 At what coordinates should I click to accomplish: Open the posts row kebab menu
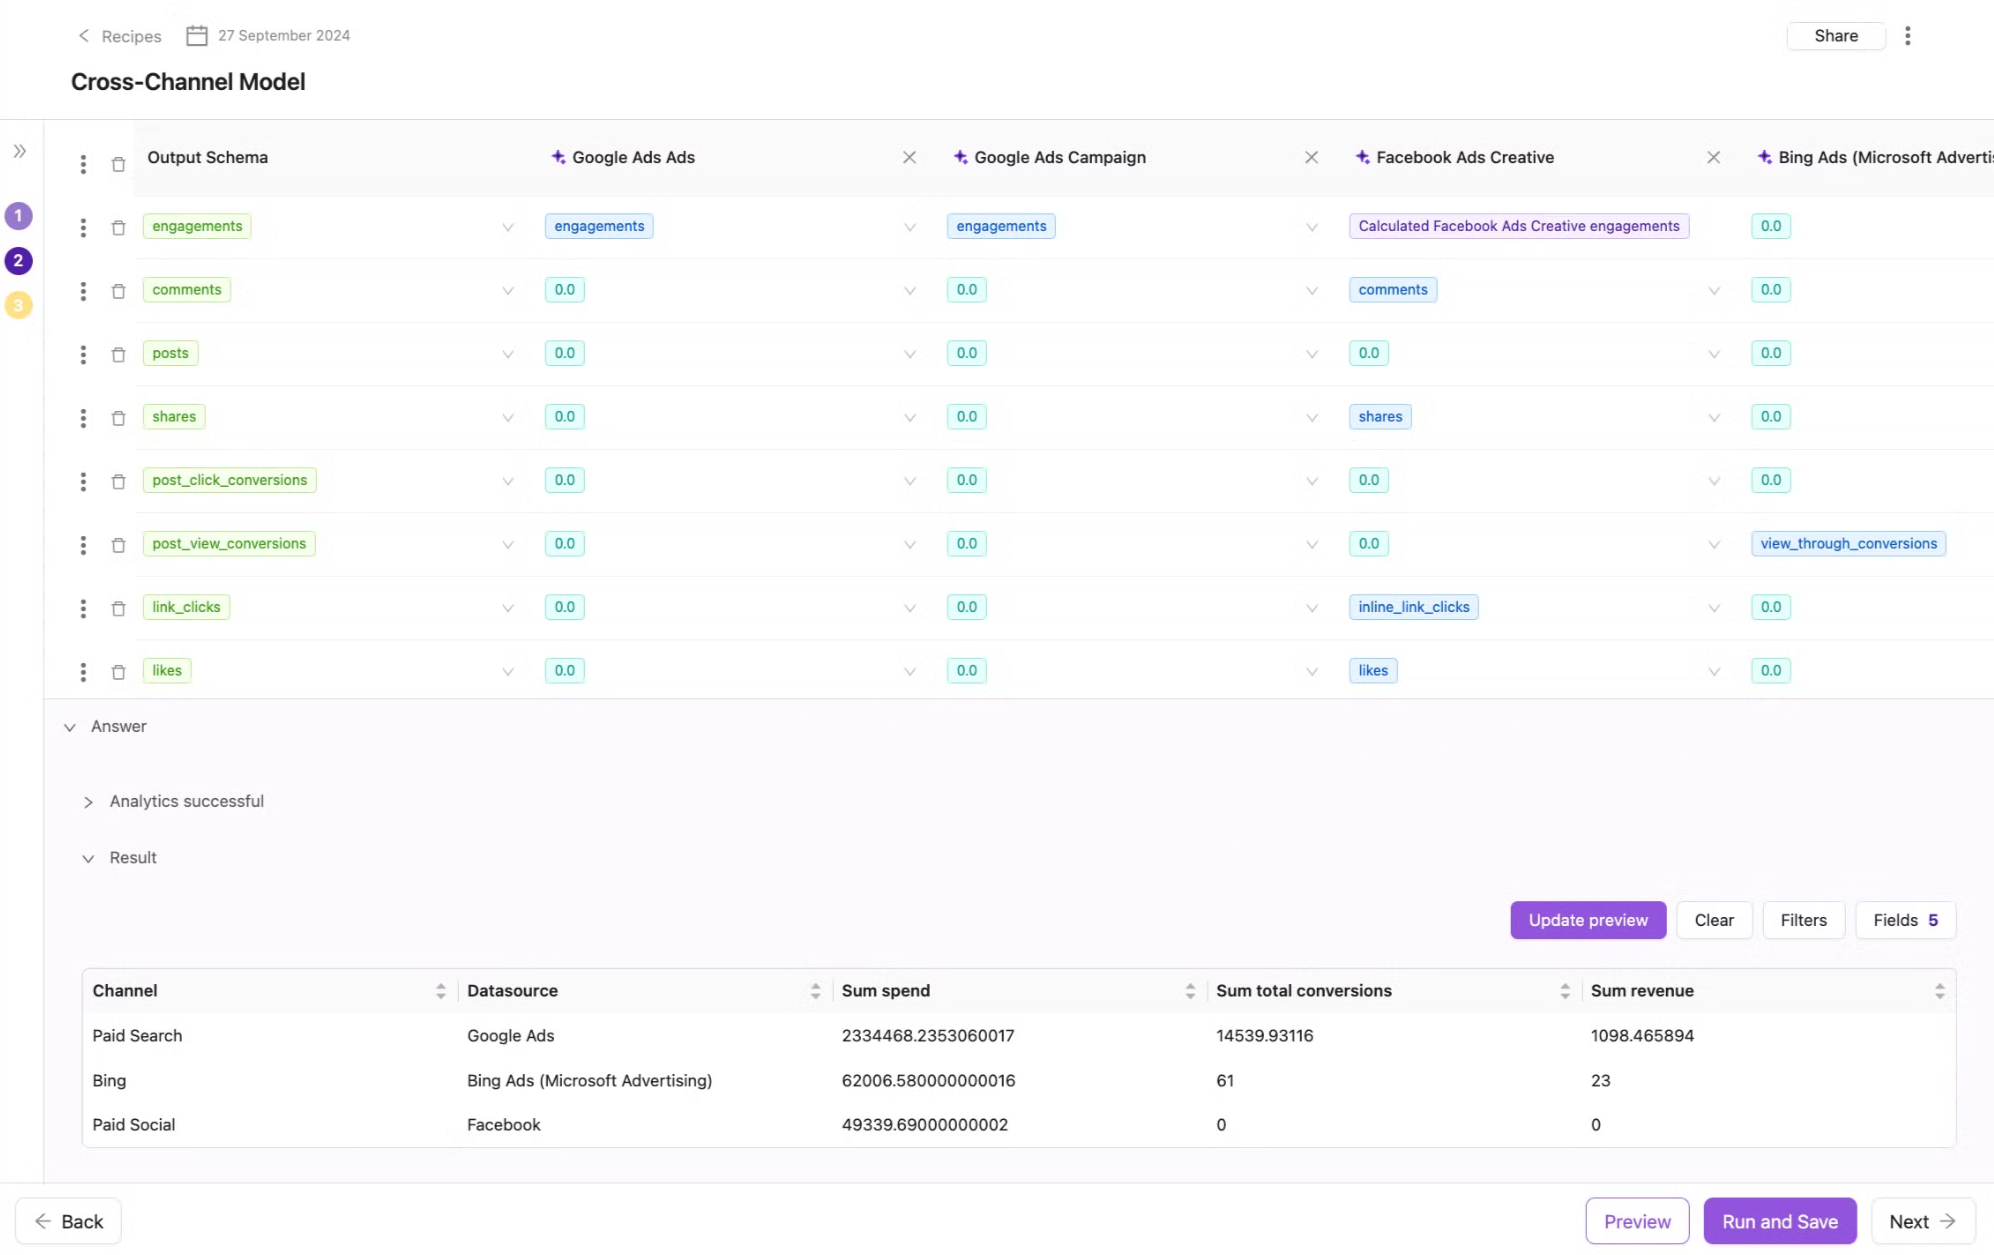83,355
